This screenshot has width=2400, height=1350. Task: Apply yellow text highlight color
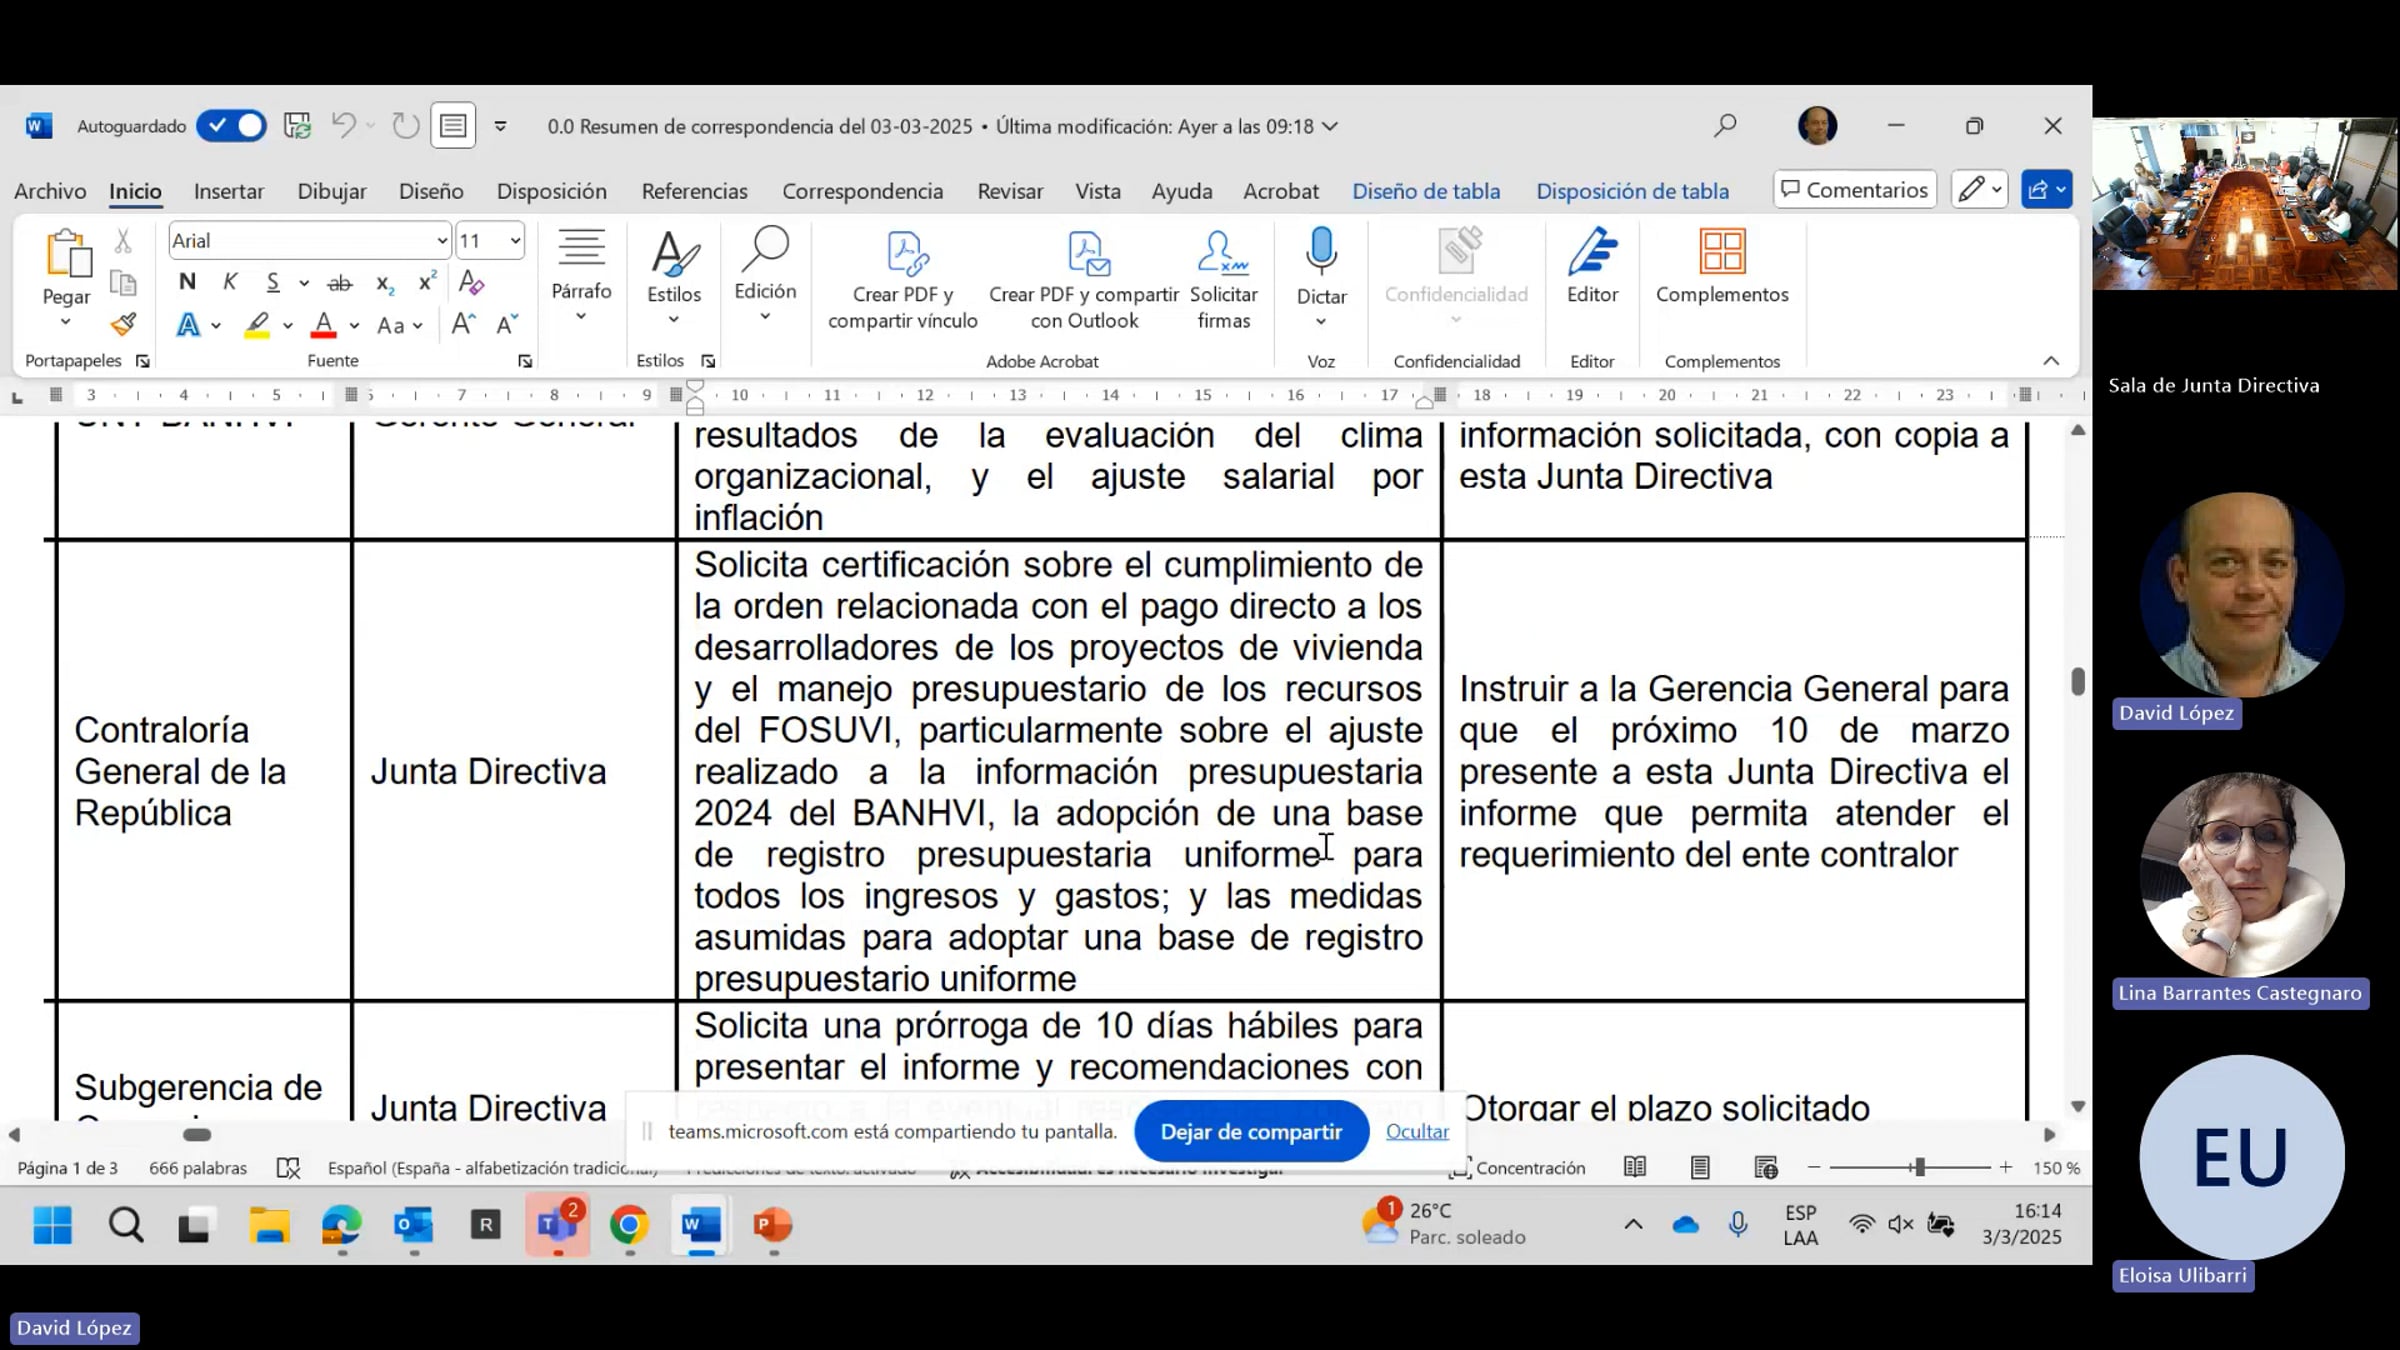click(257, 325)
